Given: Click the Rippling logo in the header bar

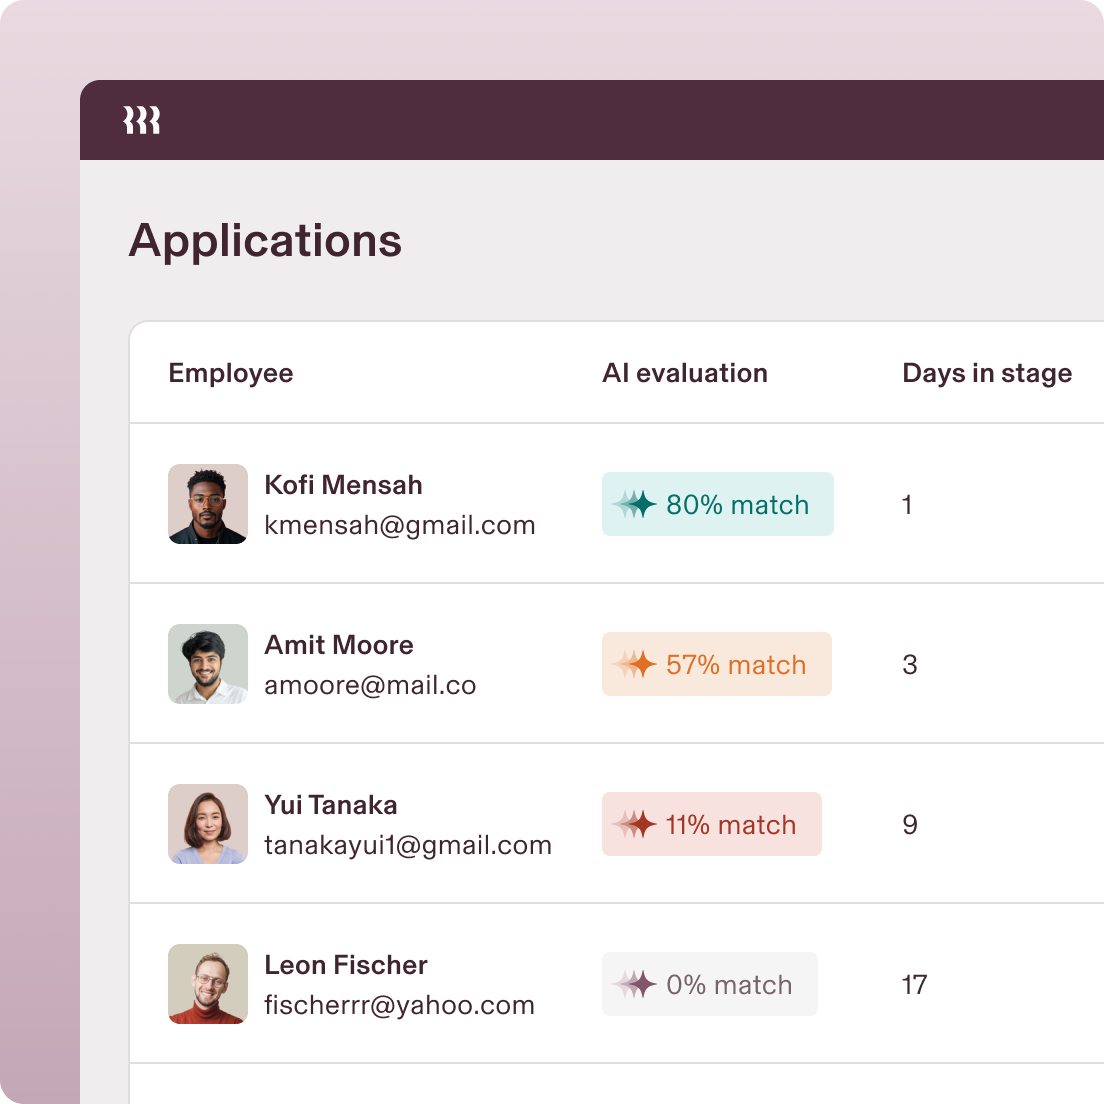Looking at the screenshot, I should 141,120.
